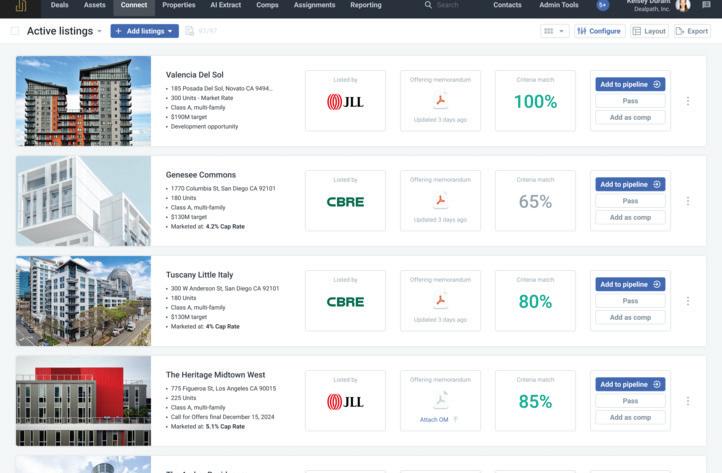Click the document icon beside Add listings
Viewport: 722px width, 473px height.
189,31
